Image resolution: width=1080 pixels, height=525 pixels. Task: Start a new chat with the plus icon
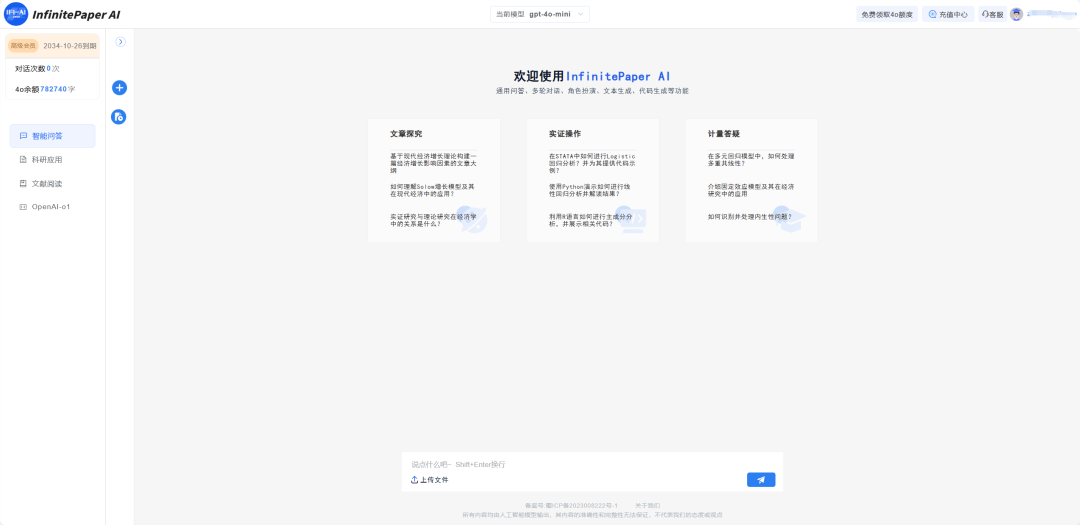(x=119, y=88)
